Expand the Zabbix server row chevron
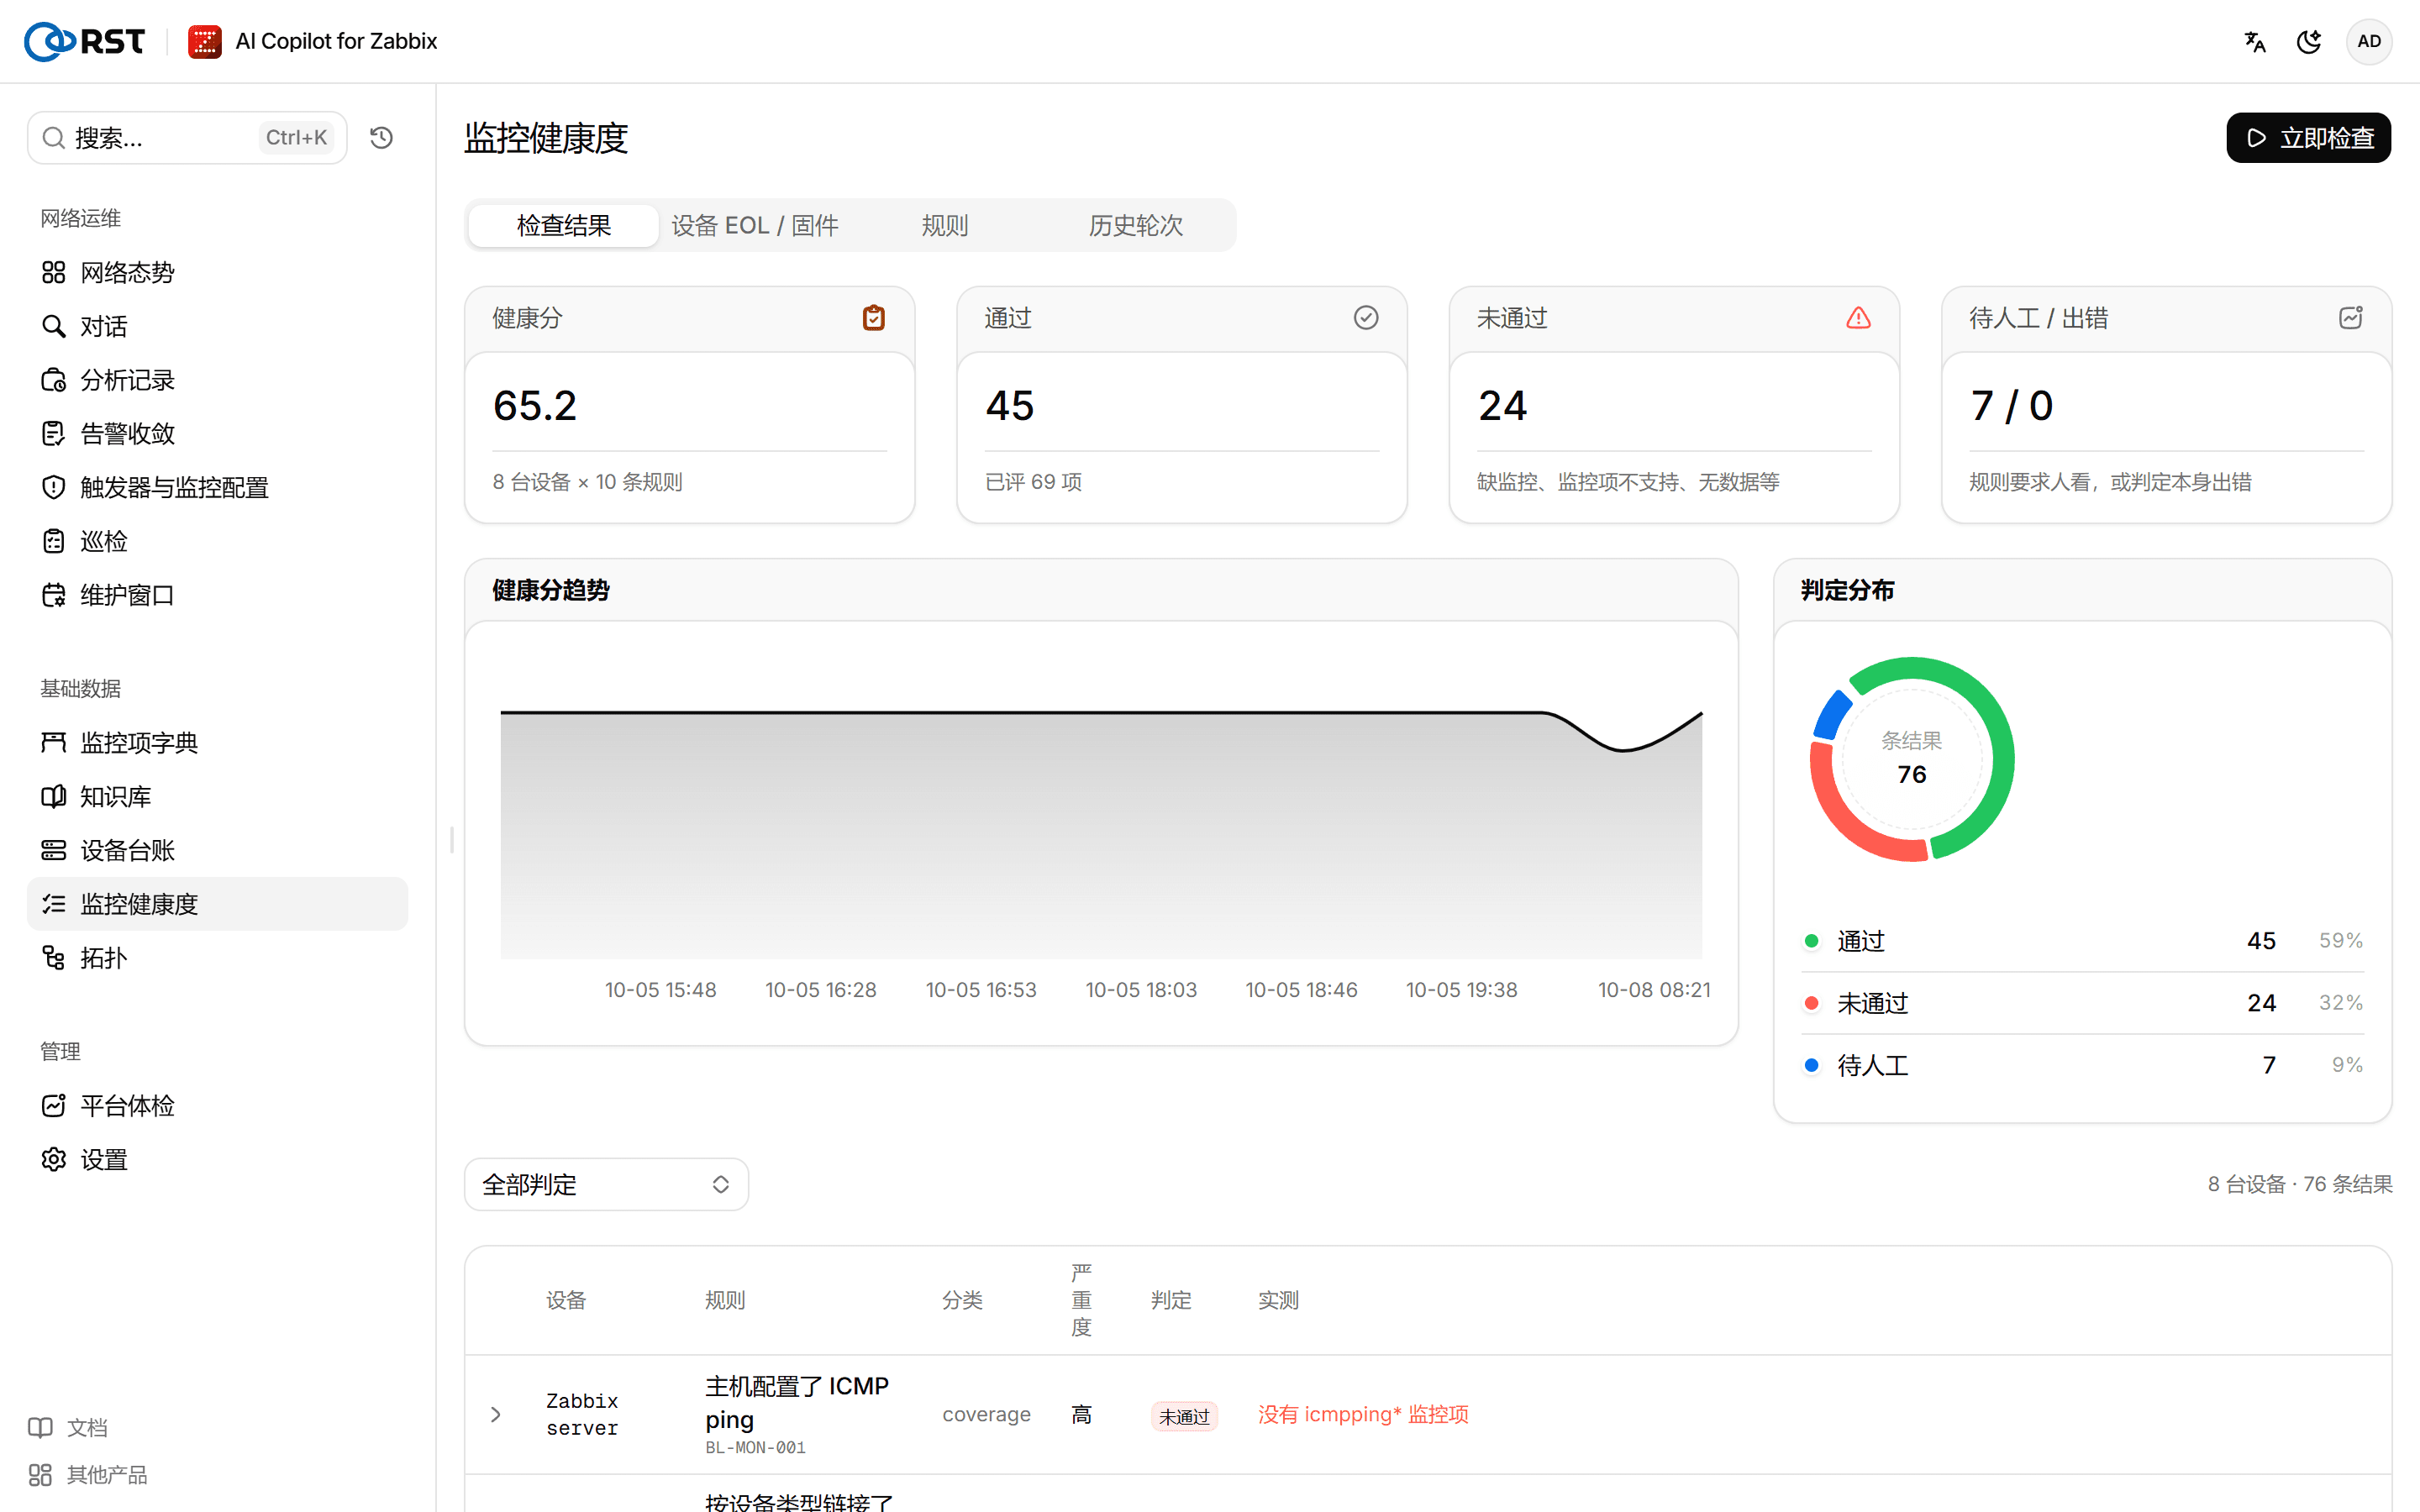Viewport: 2420px width, 1512px height. click(496, 1414)
